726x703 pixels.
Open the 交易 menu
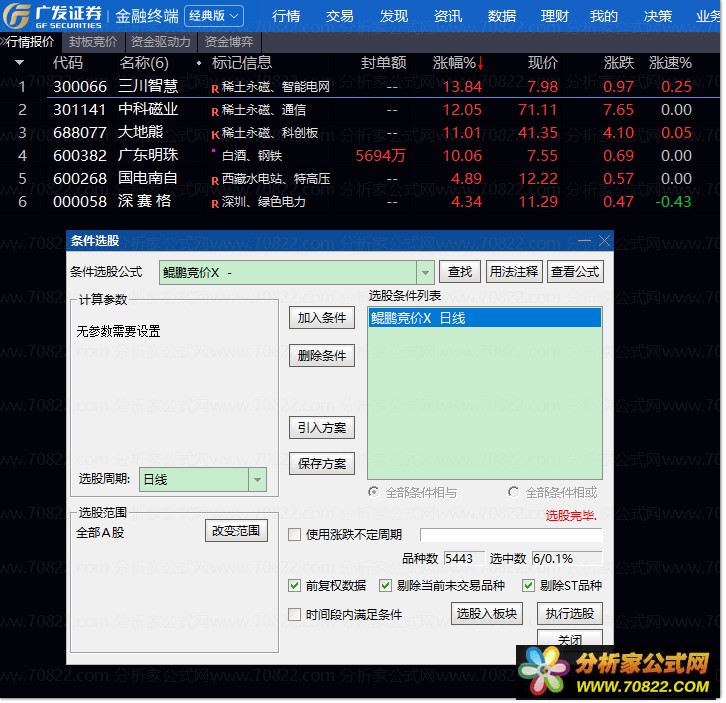[x=340, y=16]
